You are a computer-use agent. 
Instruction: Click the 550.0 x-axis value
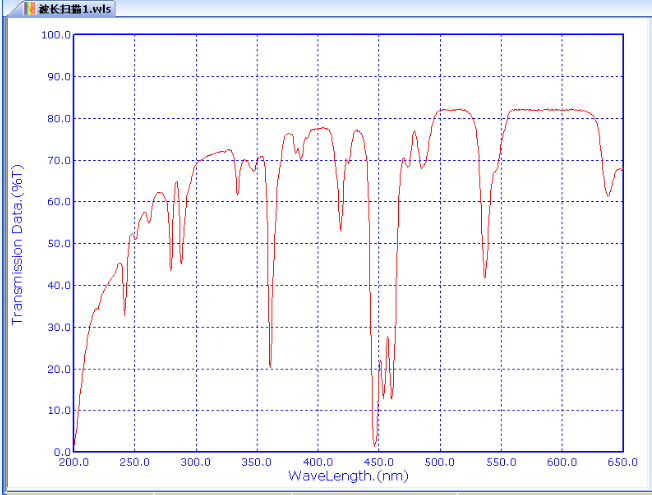coord(501,462)
